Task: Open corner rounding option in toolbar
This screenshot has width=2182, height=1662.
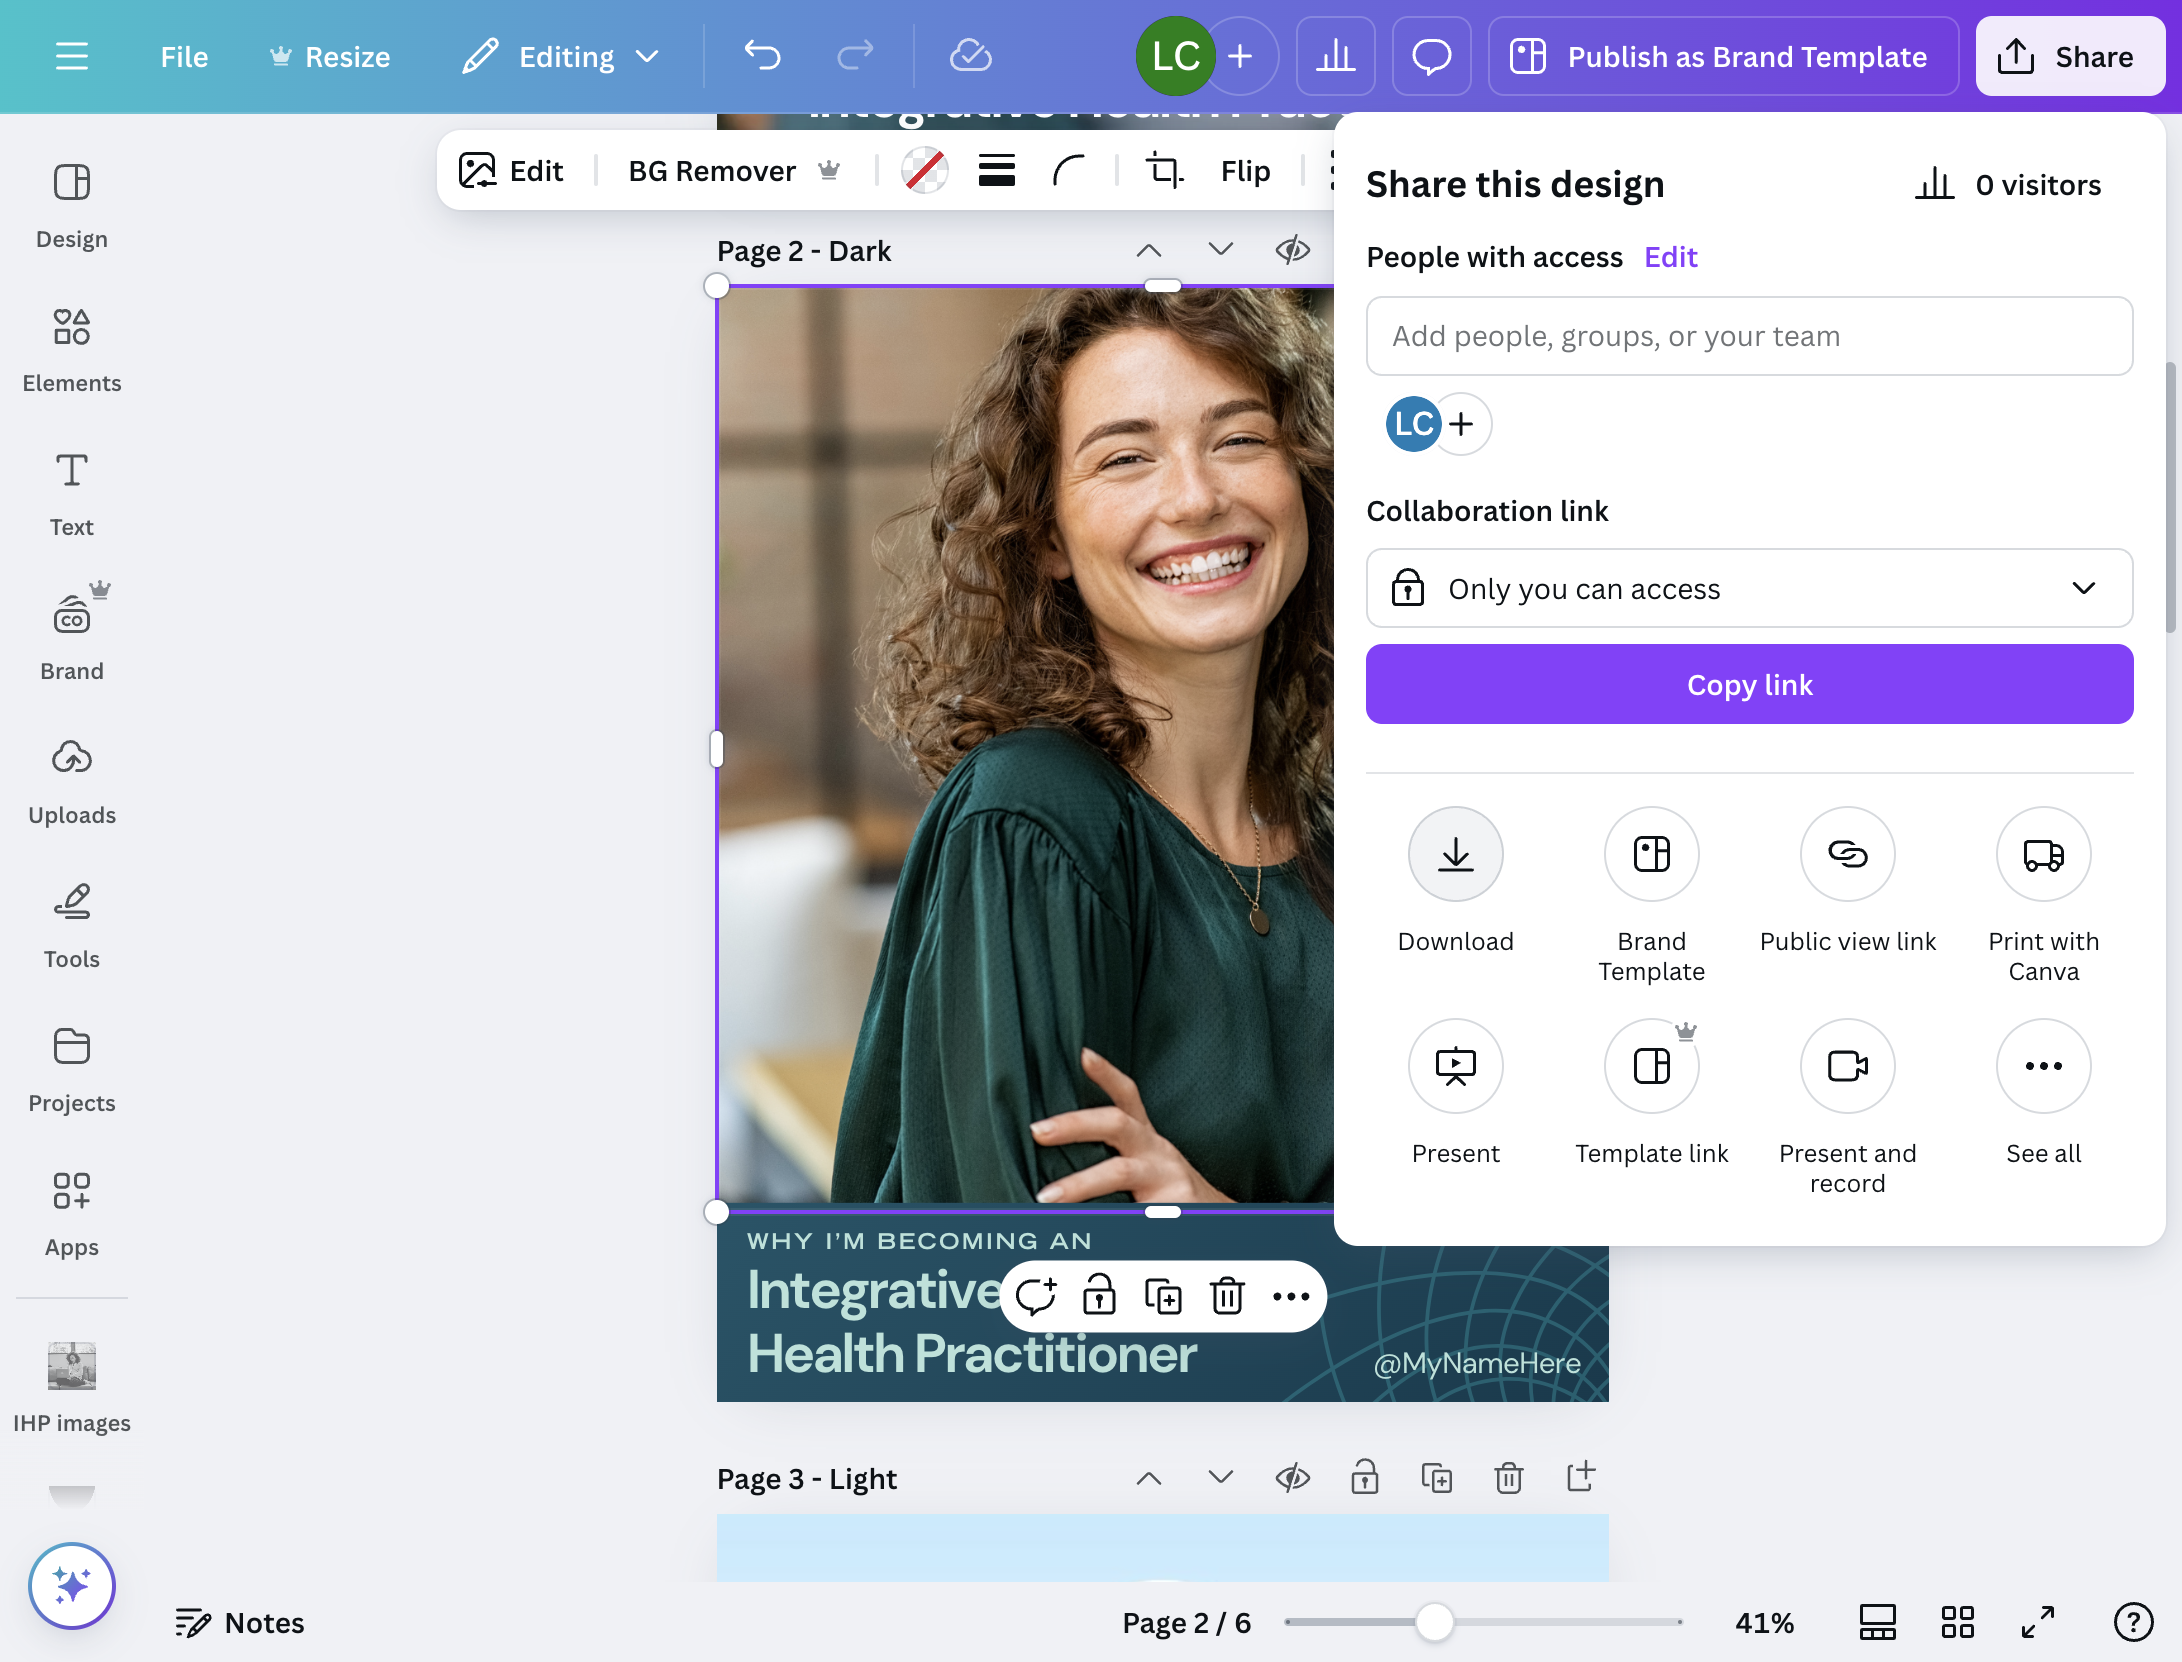Action: 1069,171
